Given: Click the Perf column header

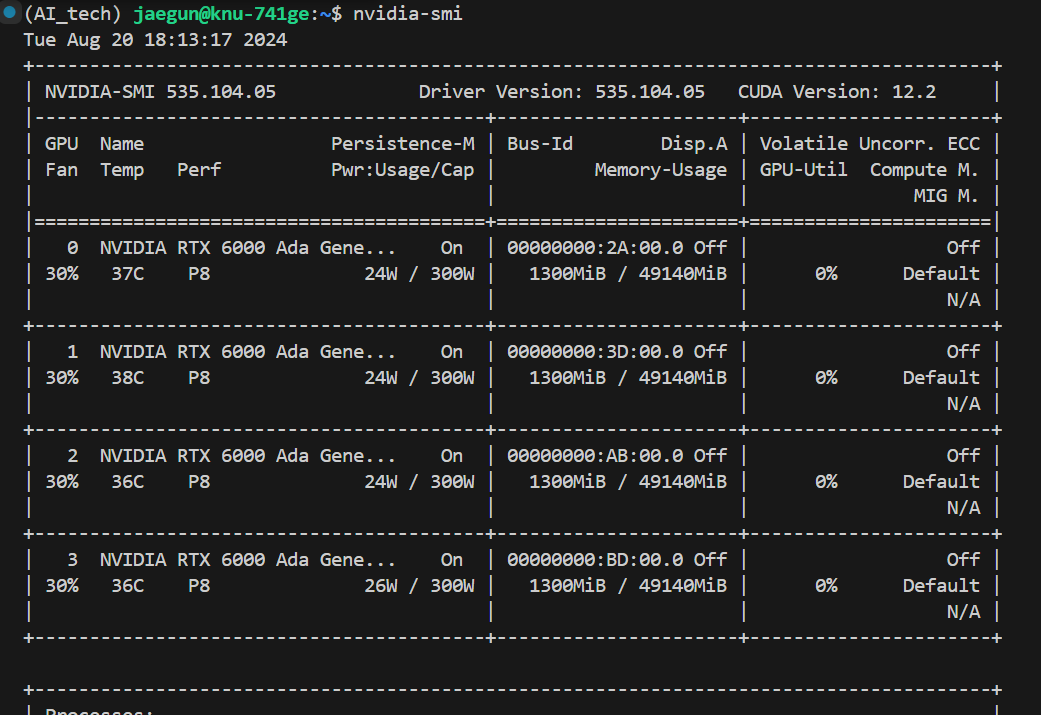Looking at the screenshot, I should point(199,170).
